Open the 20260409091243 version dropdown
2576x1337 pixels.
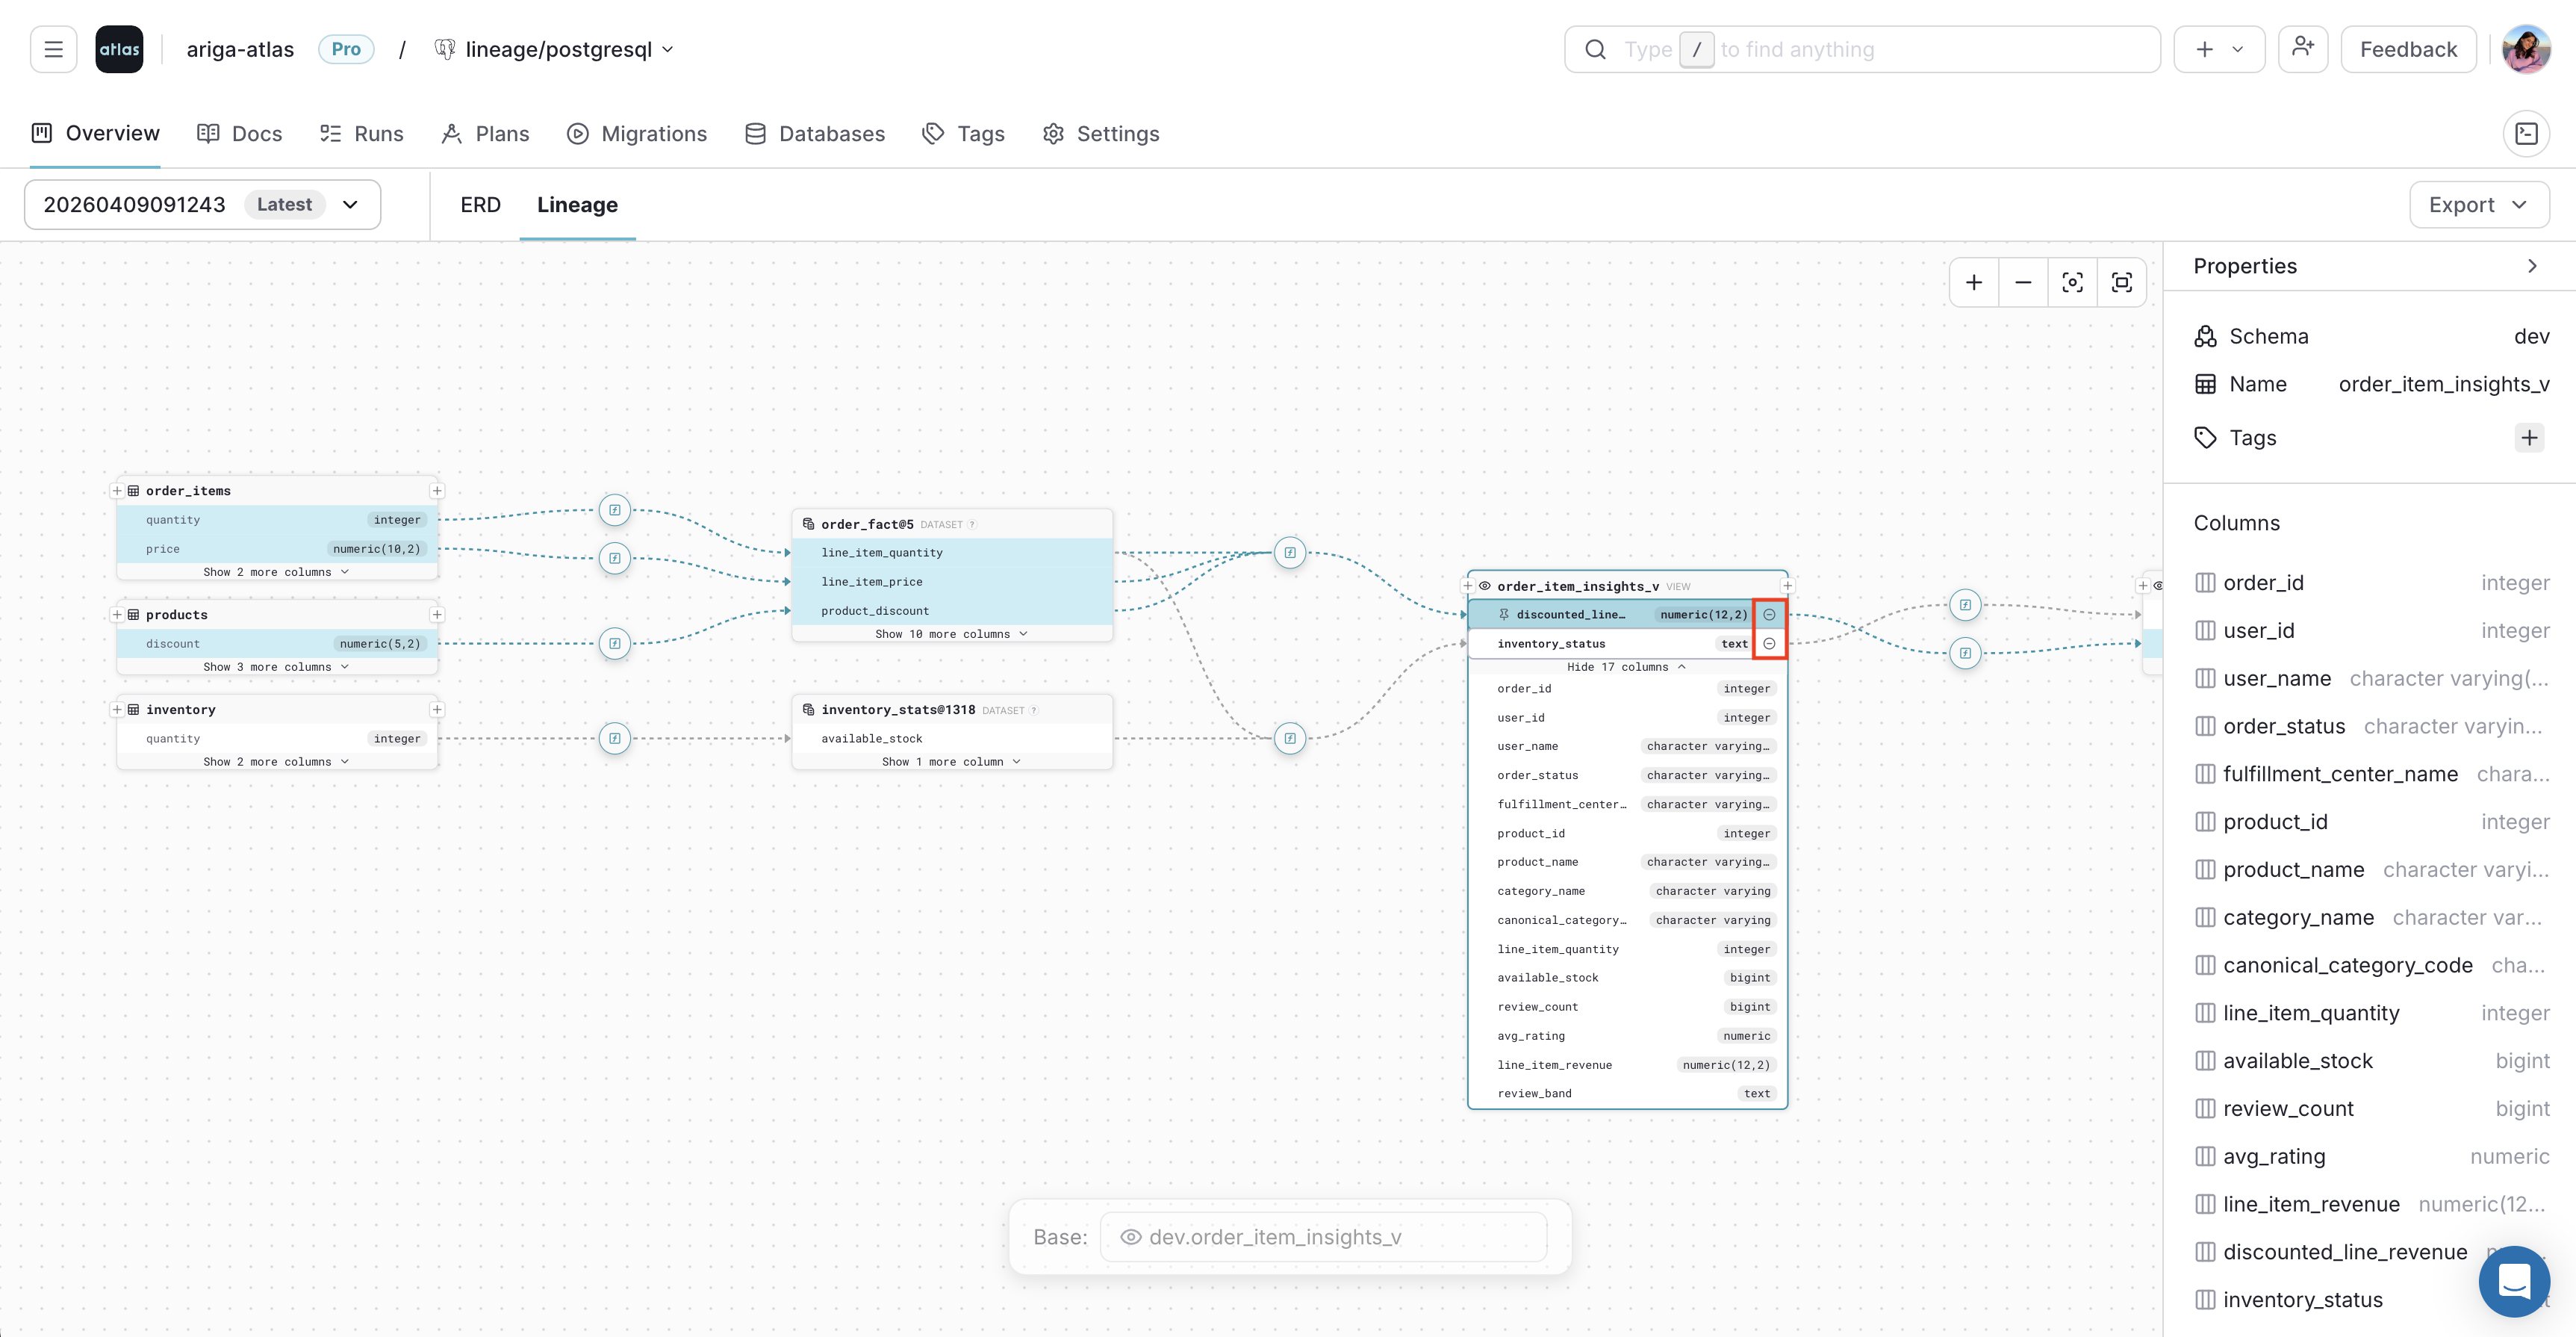[x=350, y=204]
